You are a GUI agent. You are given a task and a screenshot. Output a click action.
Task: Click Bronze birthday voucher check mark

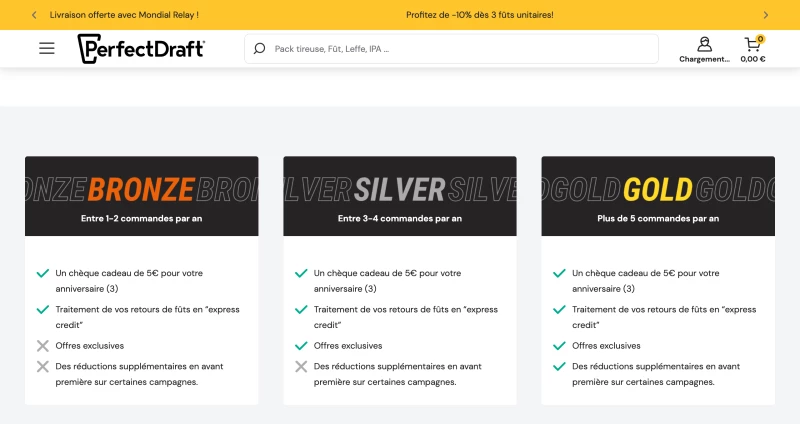43,273
